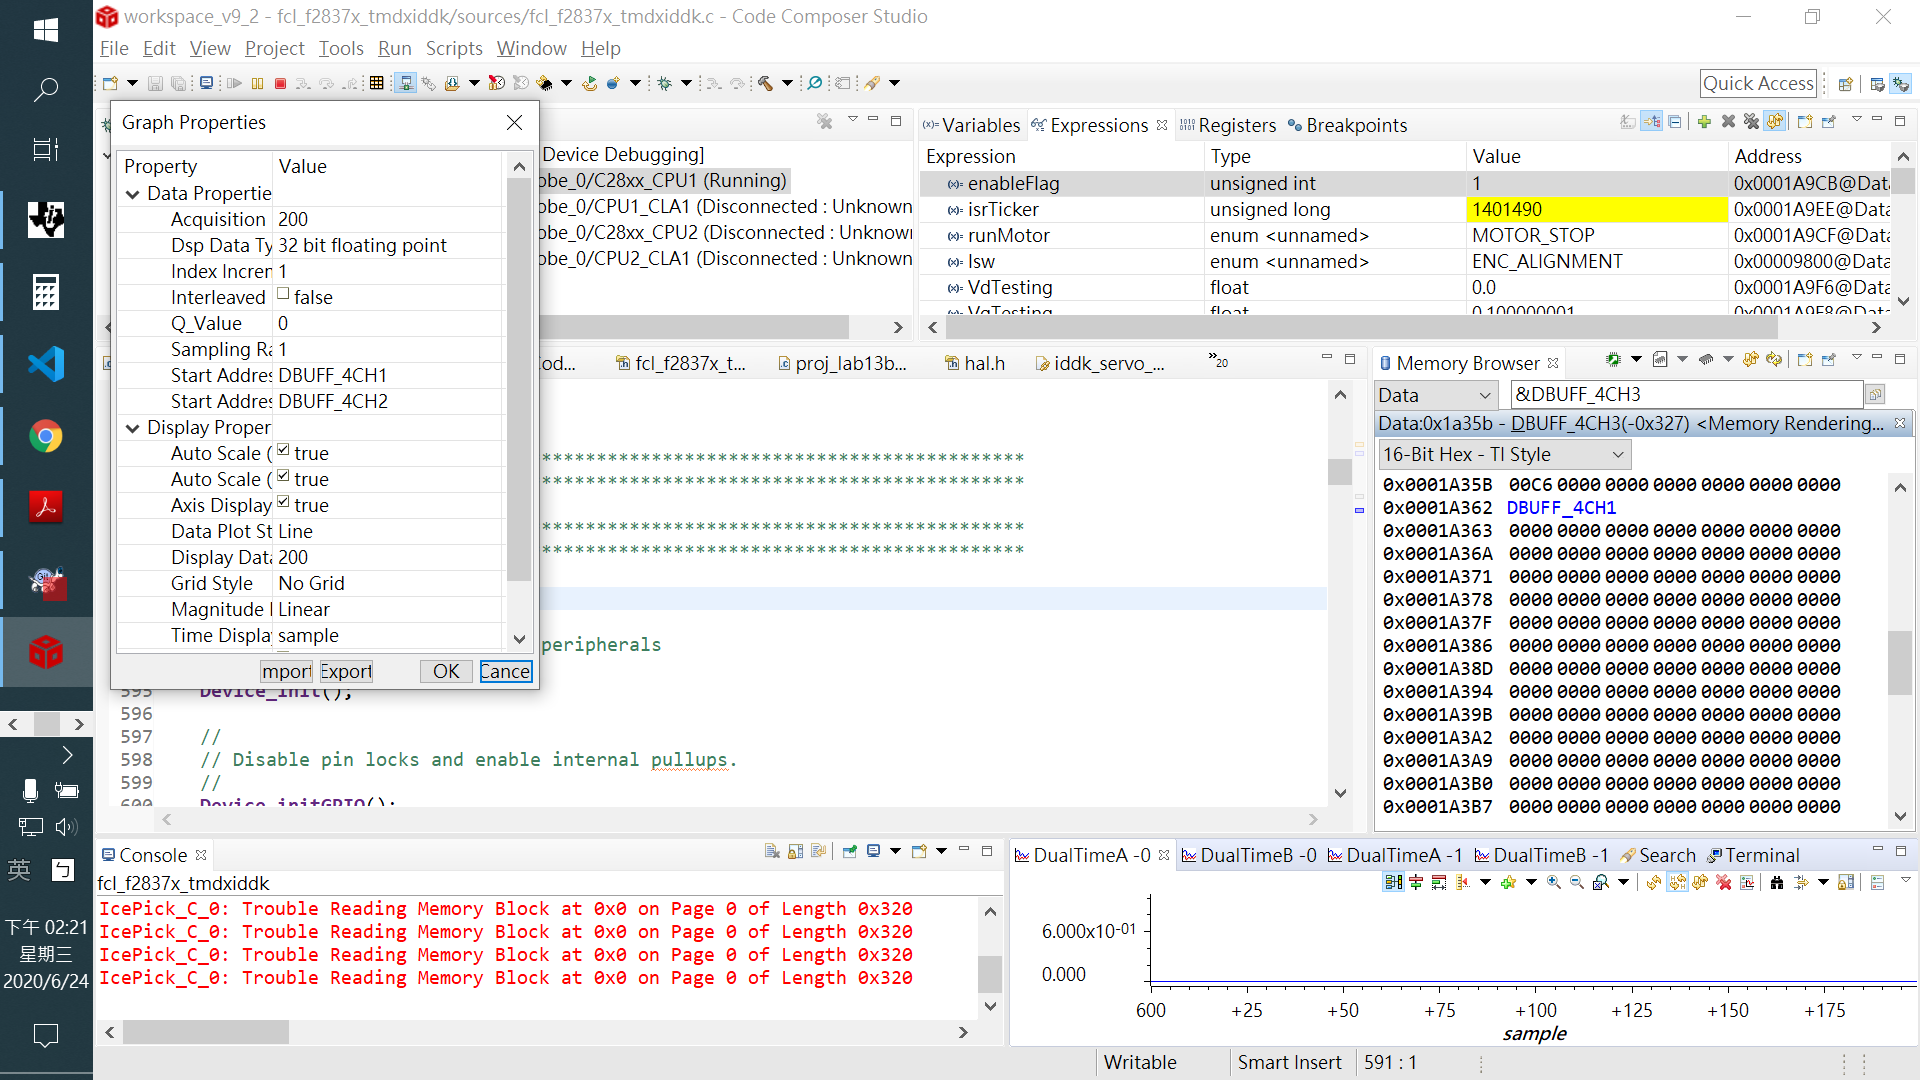Switch to the Terminal tab
Image resolution: width=1920 pixels, height=1080 pixels.
coord(1753,855)
